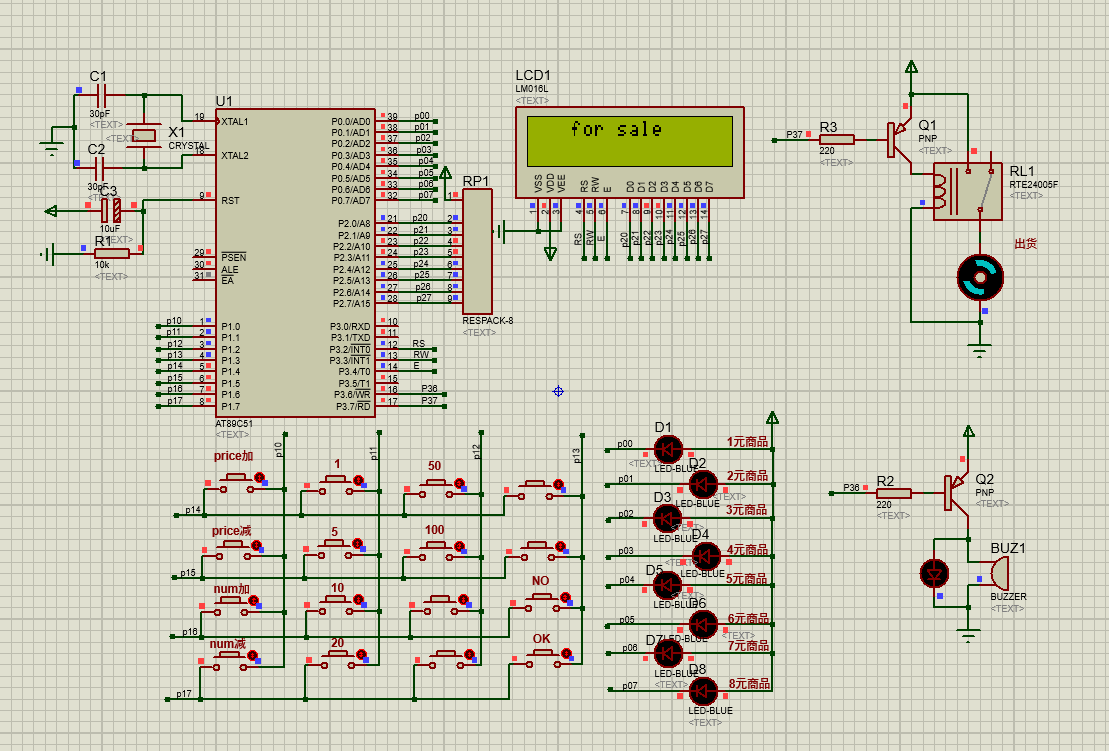The width and height of the screenshot is (1109, 751).
Task: Select the RL1 relay component
Action: [967, 192]
